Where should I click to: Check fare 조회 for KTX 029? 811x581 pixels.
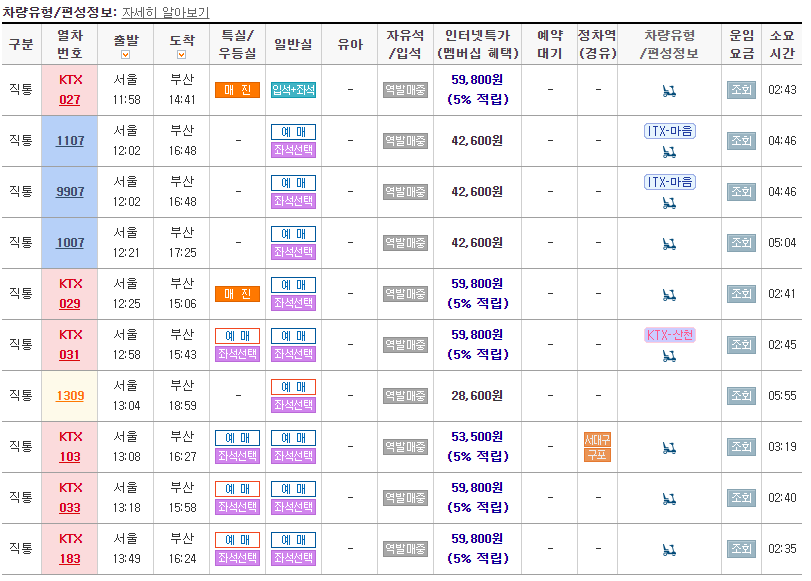click(x=741, y=294)
